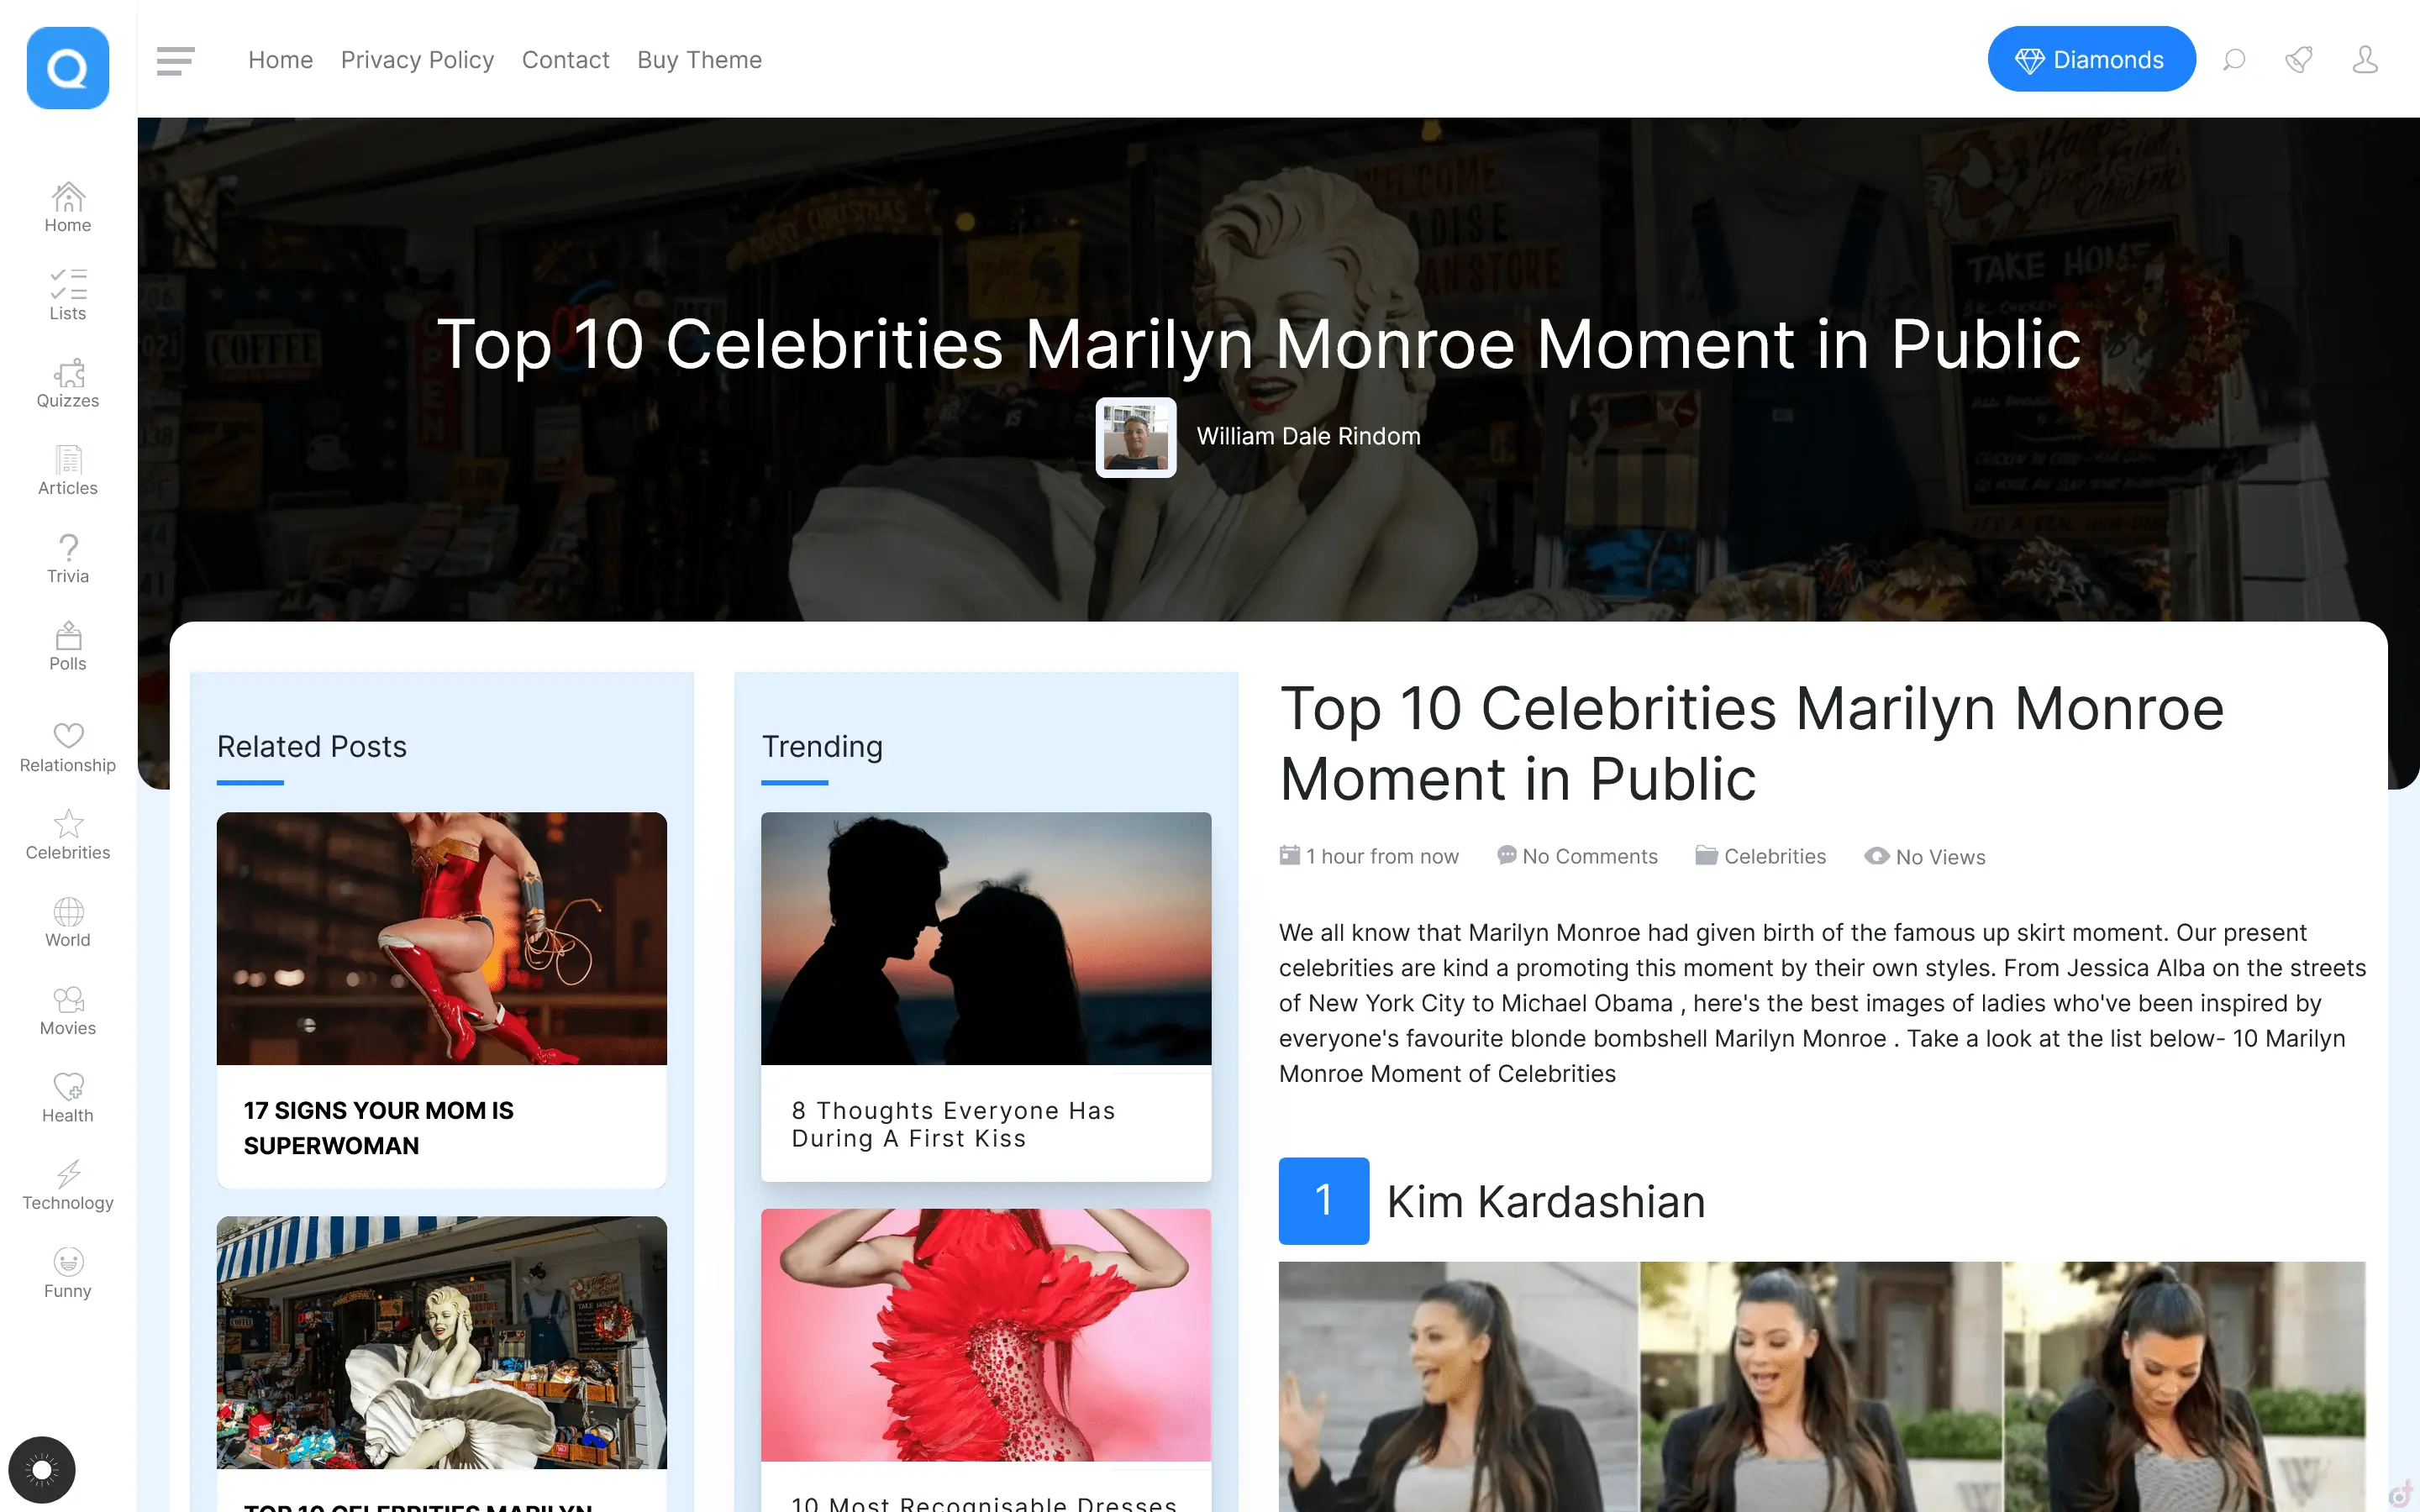Go to Trivia in sidebar
The image size is (2420, 1512).
(x=68, y=559)
